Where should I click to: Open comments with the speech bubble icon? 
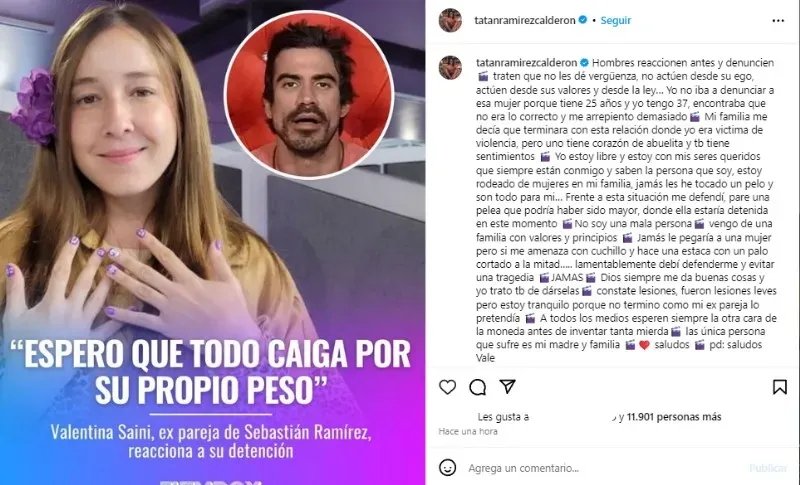(478, 388)
